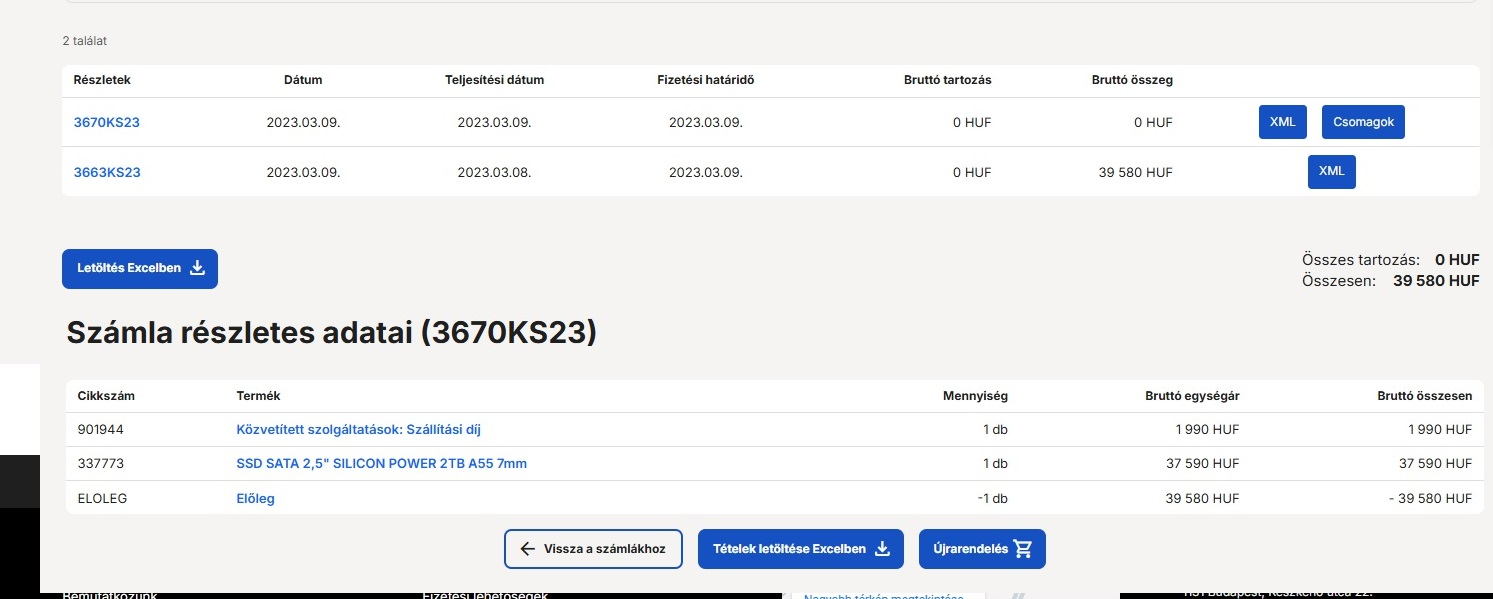Click the Előleg item link
Screen dimensions: 1493x599
255,498
